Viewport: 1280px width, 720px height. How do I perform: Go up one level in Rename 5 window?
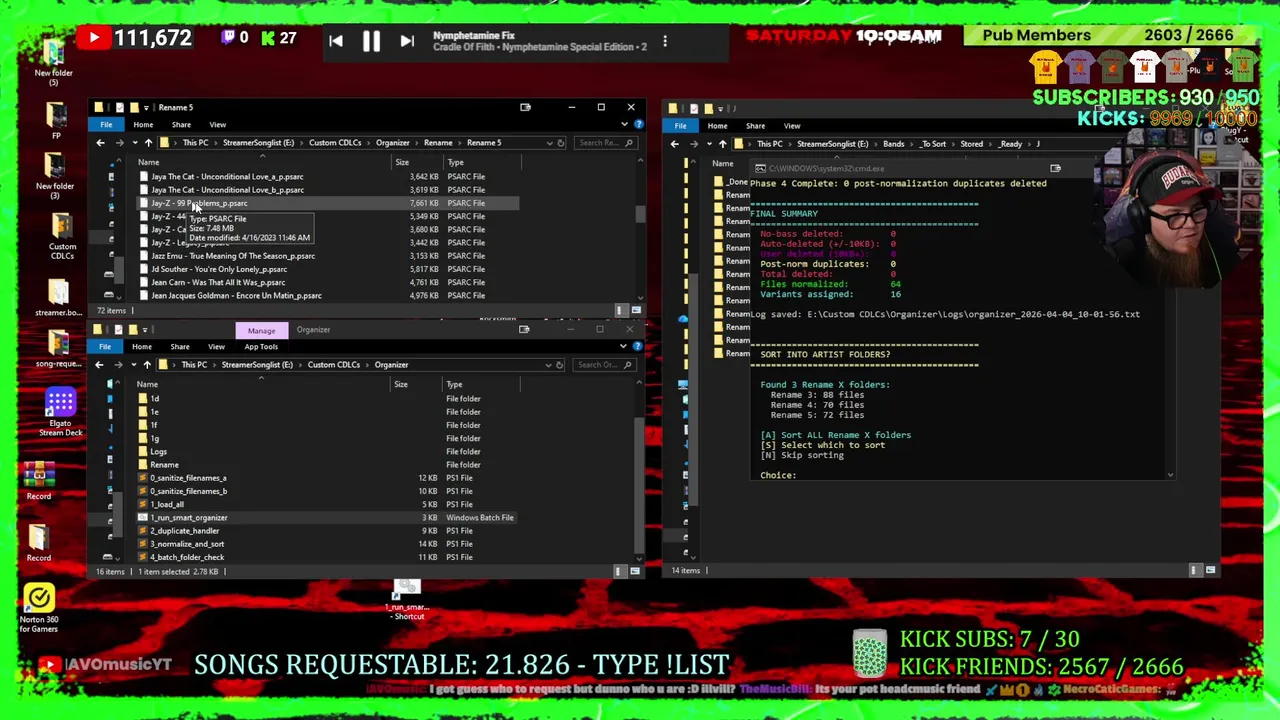pos(148,143)
